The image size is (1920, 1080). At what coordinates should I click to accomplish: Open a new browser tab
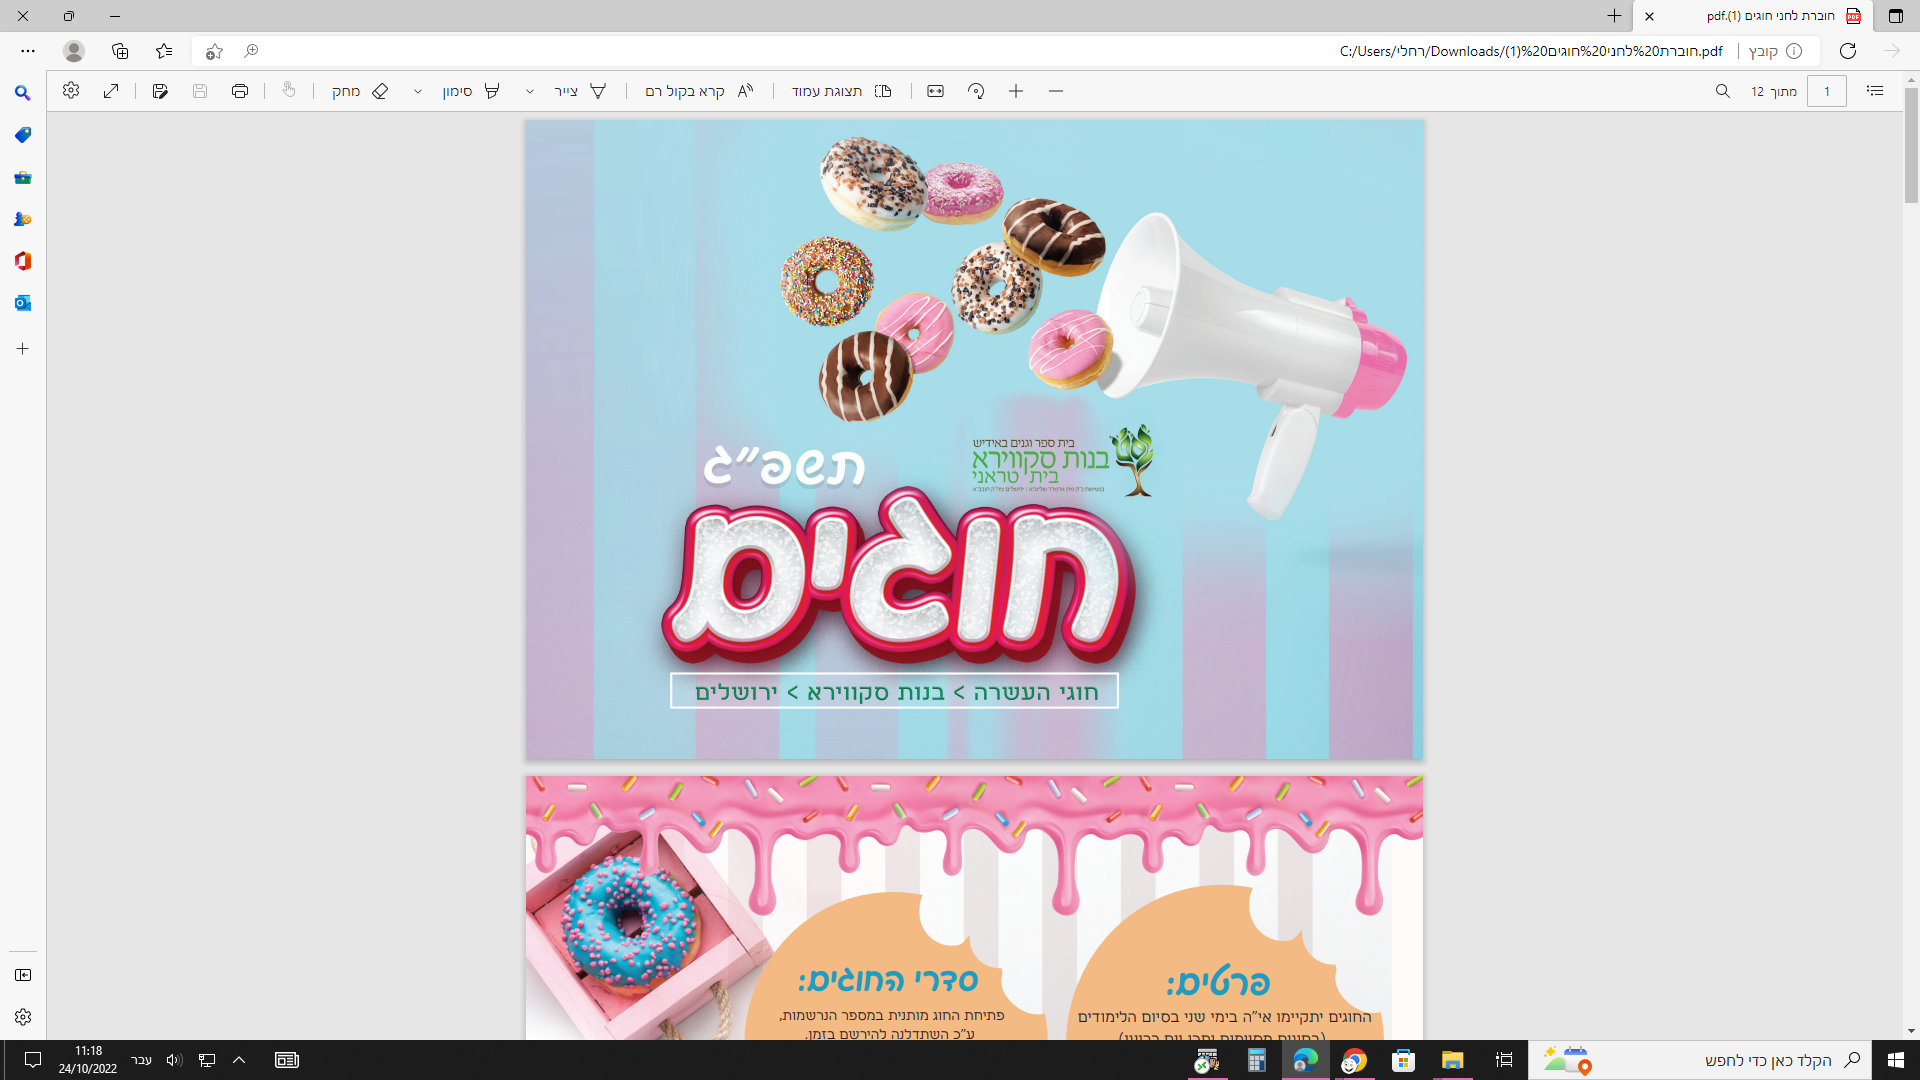pos(1614,16)
